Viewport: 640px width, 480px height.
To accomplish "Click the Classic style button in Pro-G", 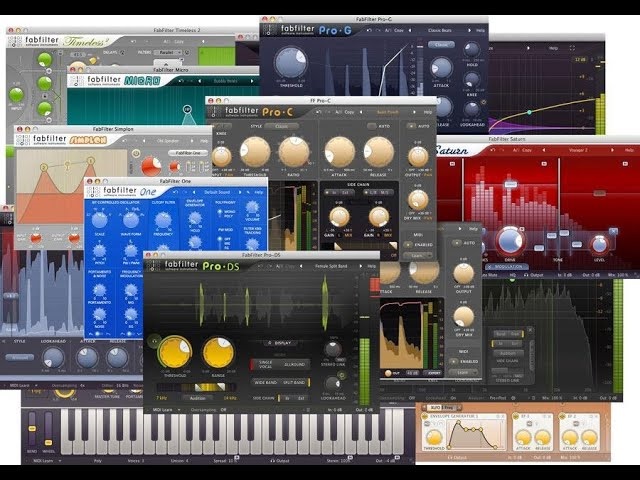I will coord(441,44).
